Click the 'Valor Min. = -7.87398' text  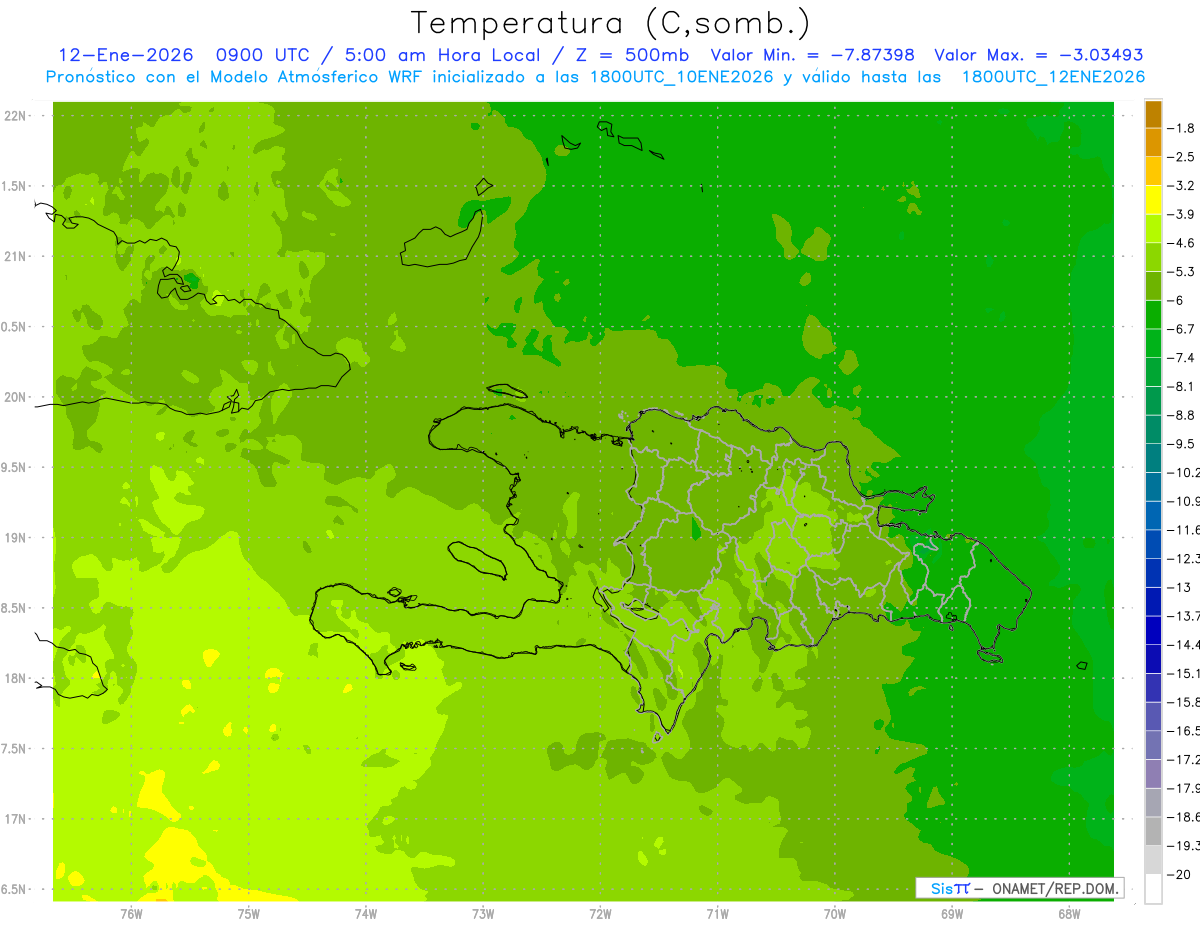(x=811, y=55)
